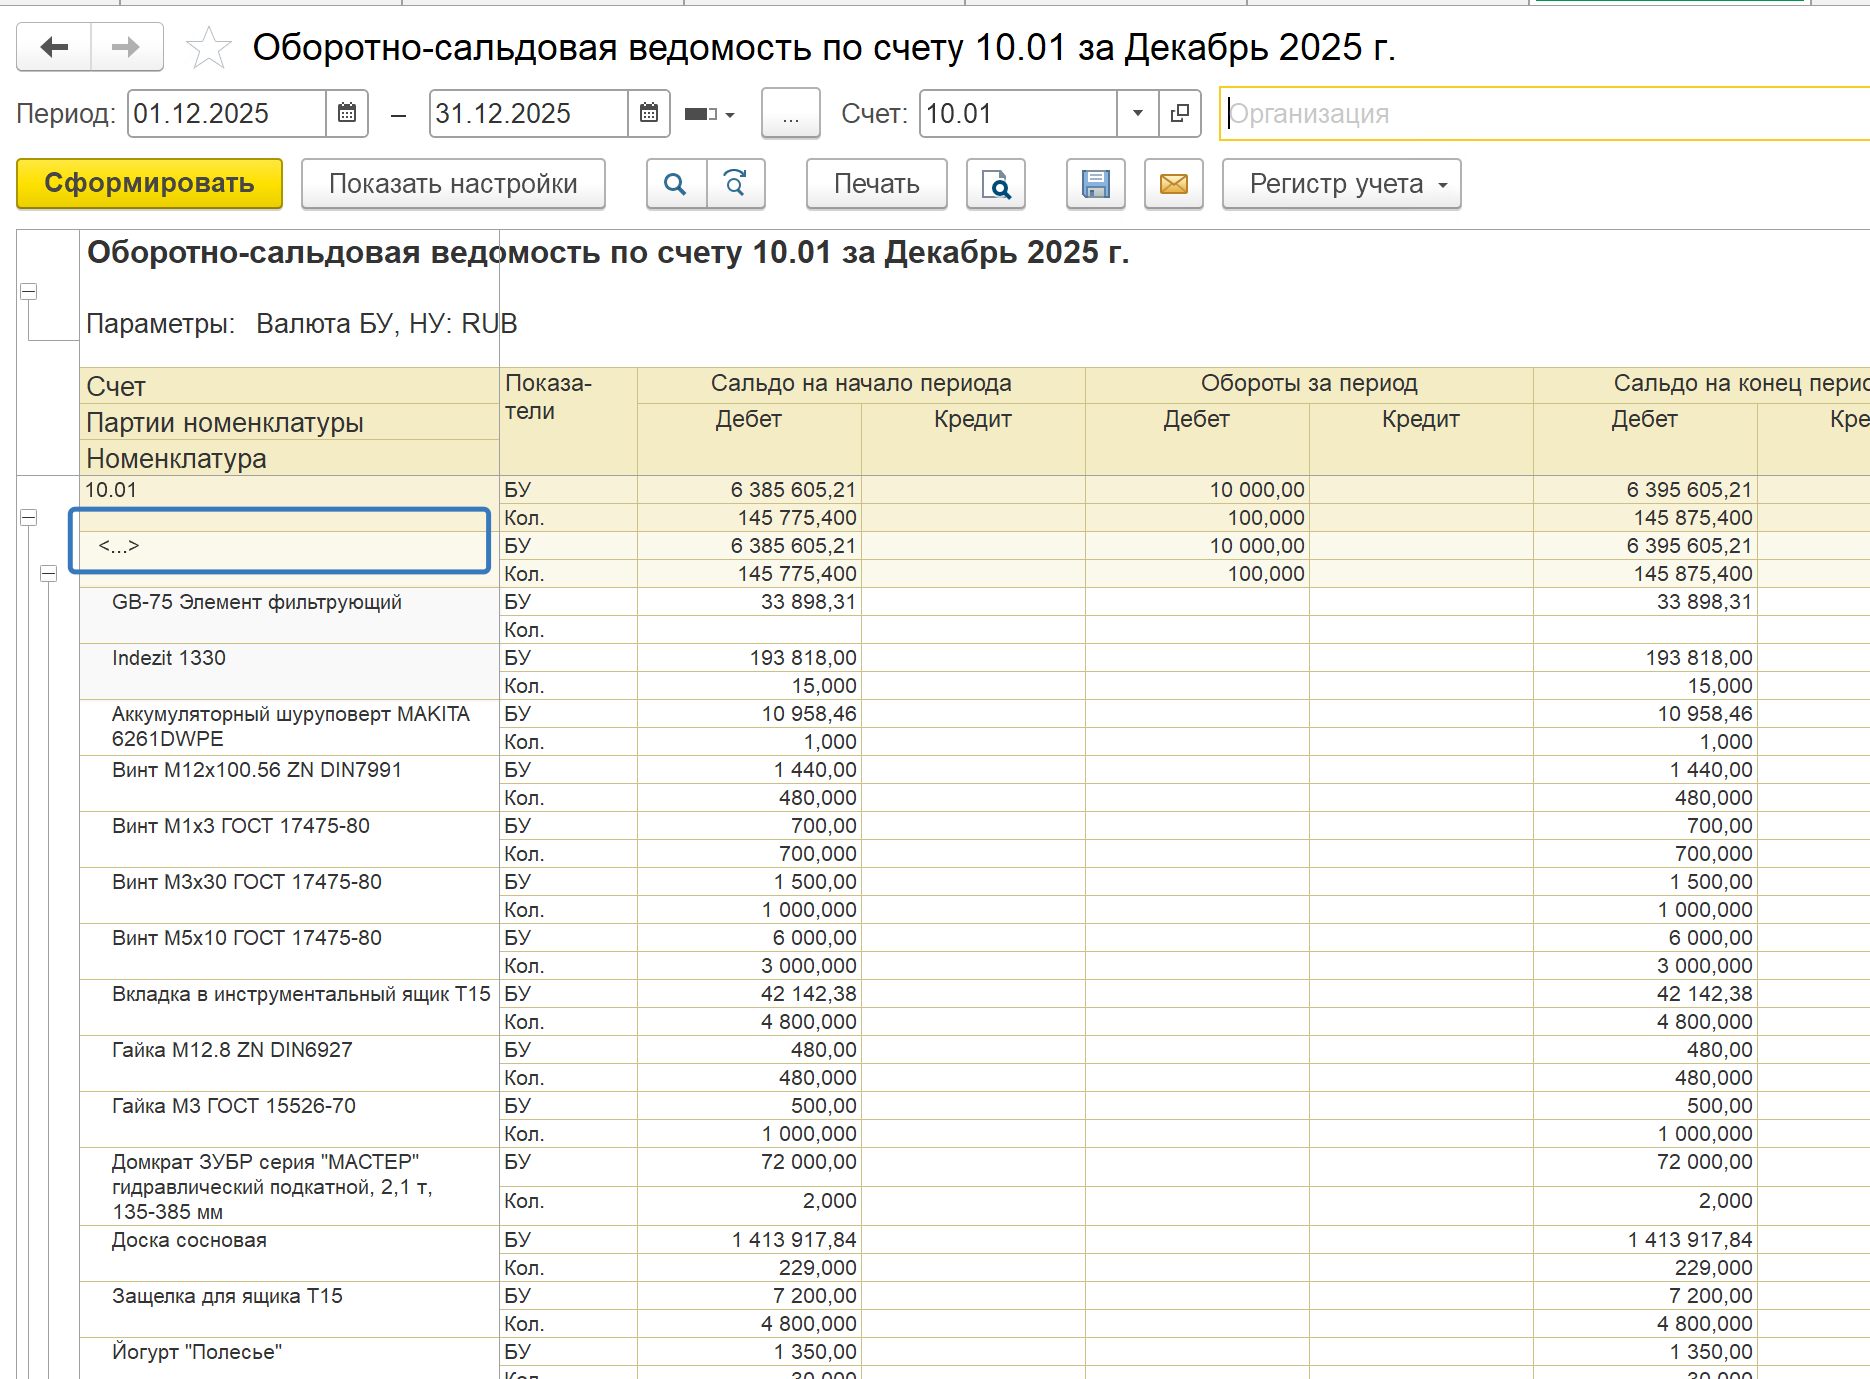Send report by email envelope icon
The width and height of the screenshot is (1870, 1379).
click(x=1174, y=183)
